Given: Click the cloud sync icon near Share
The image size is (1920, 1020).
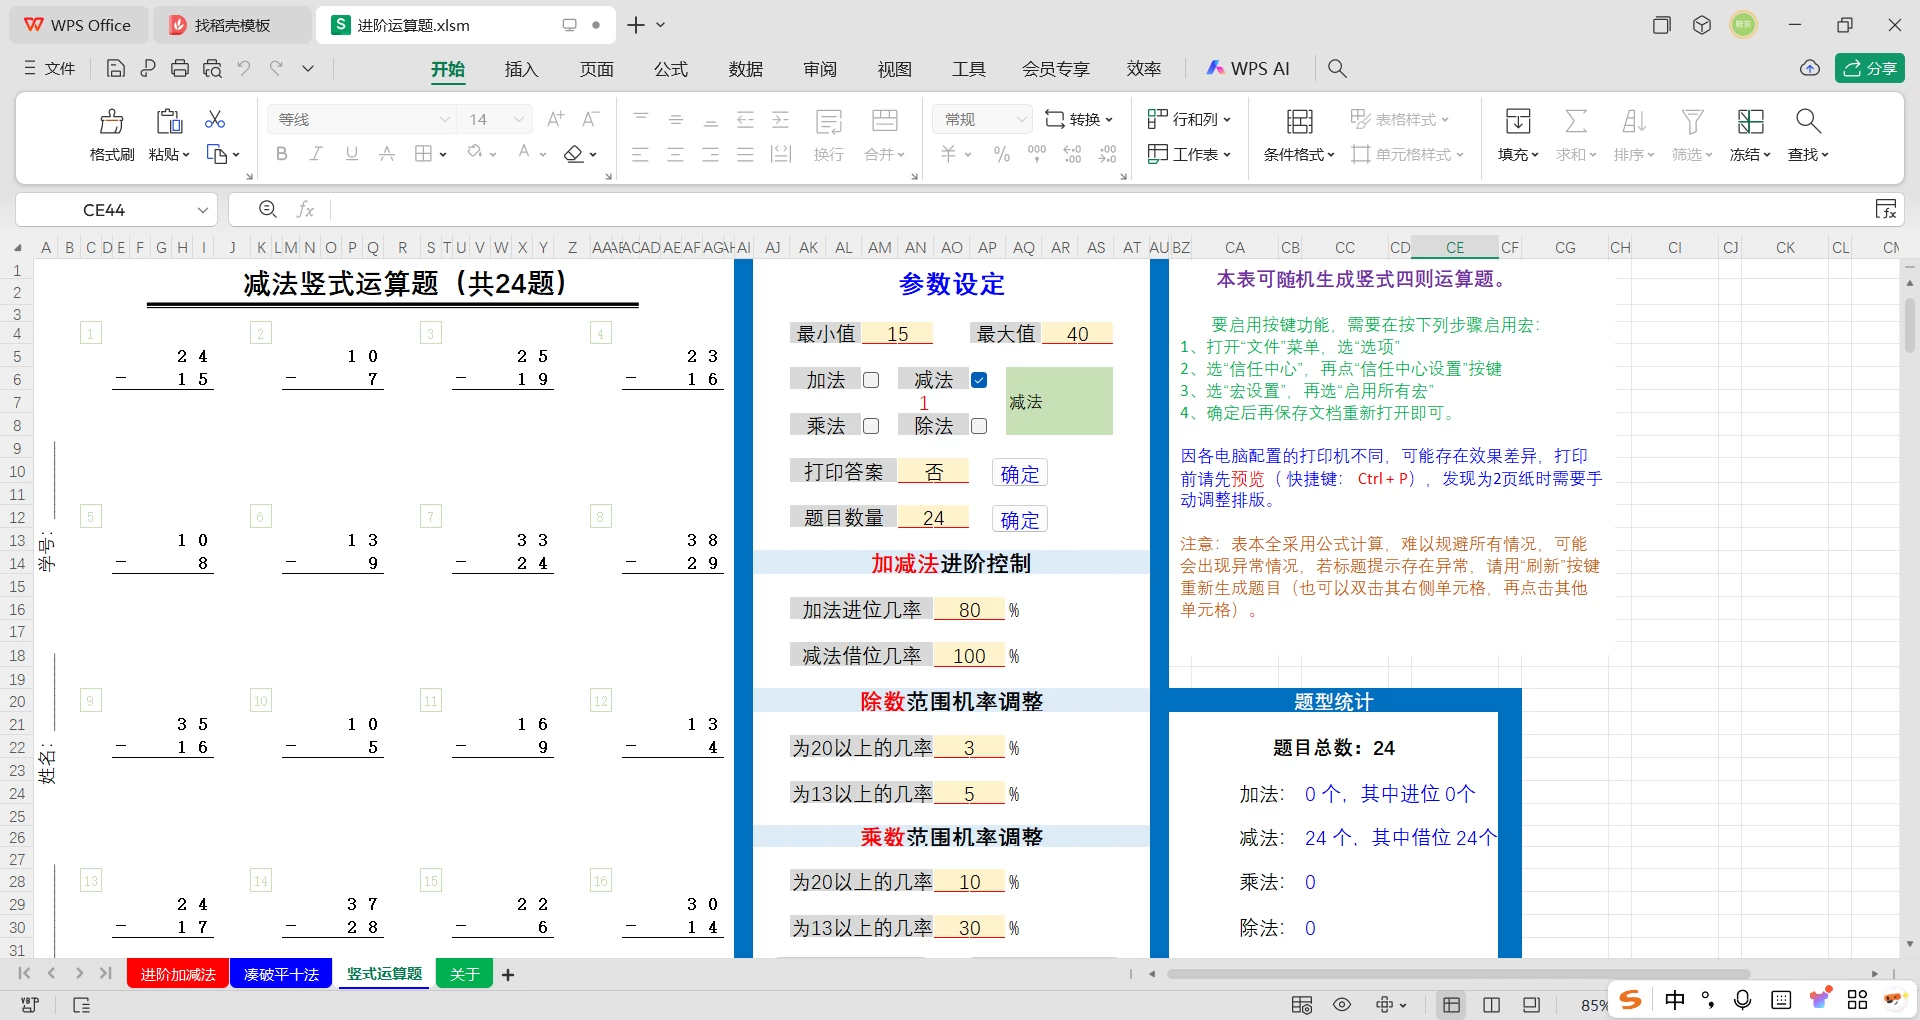Looking at the screenshot, I should (1810, 68).
